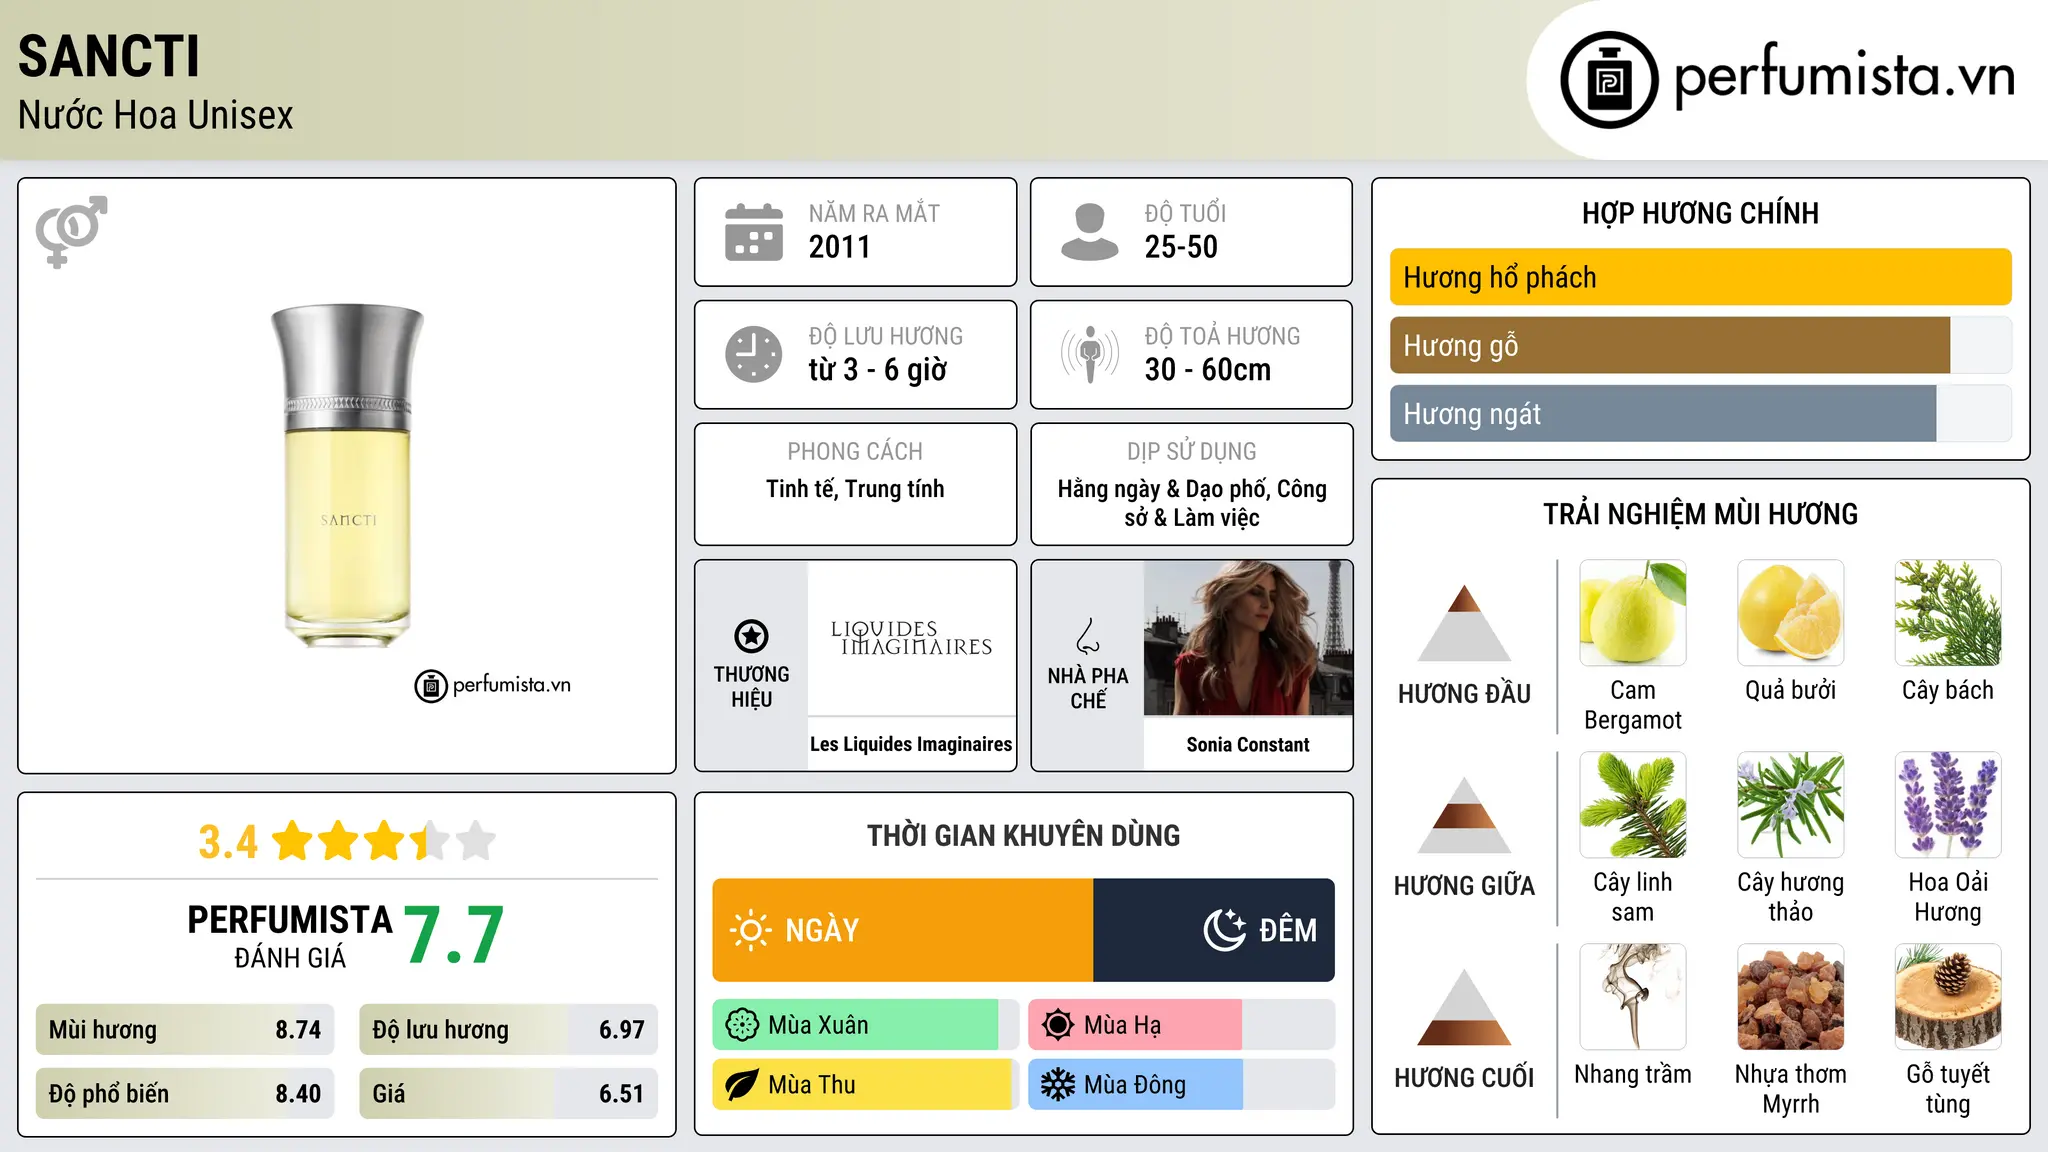
Task: Select the dark Đêm nighttime segment
Action: pyautogui.click(x=1214, y=930)
